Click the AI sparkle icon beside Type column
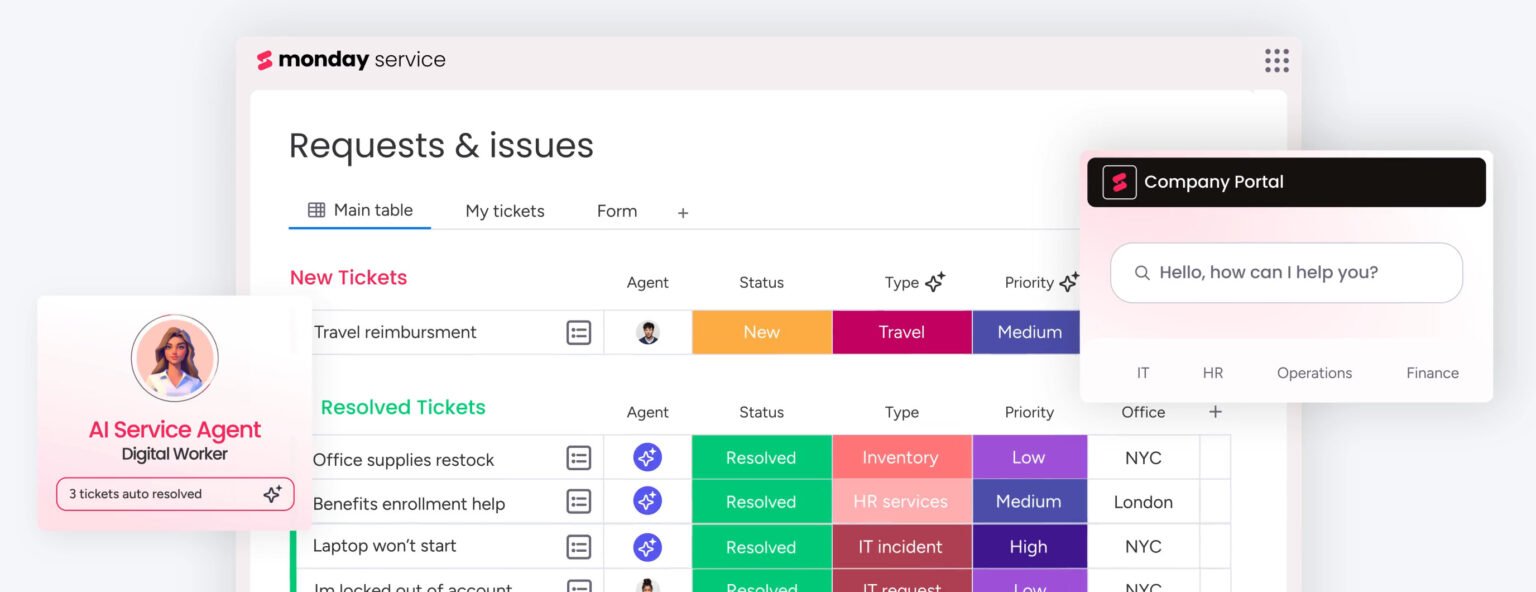Screen dimensions: 1536x592 (x=935, y=282)
